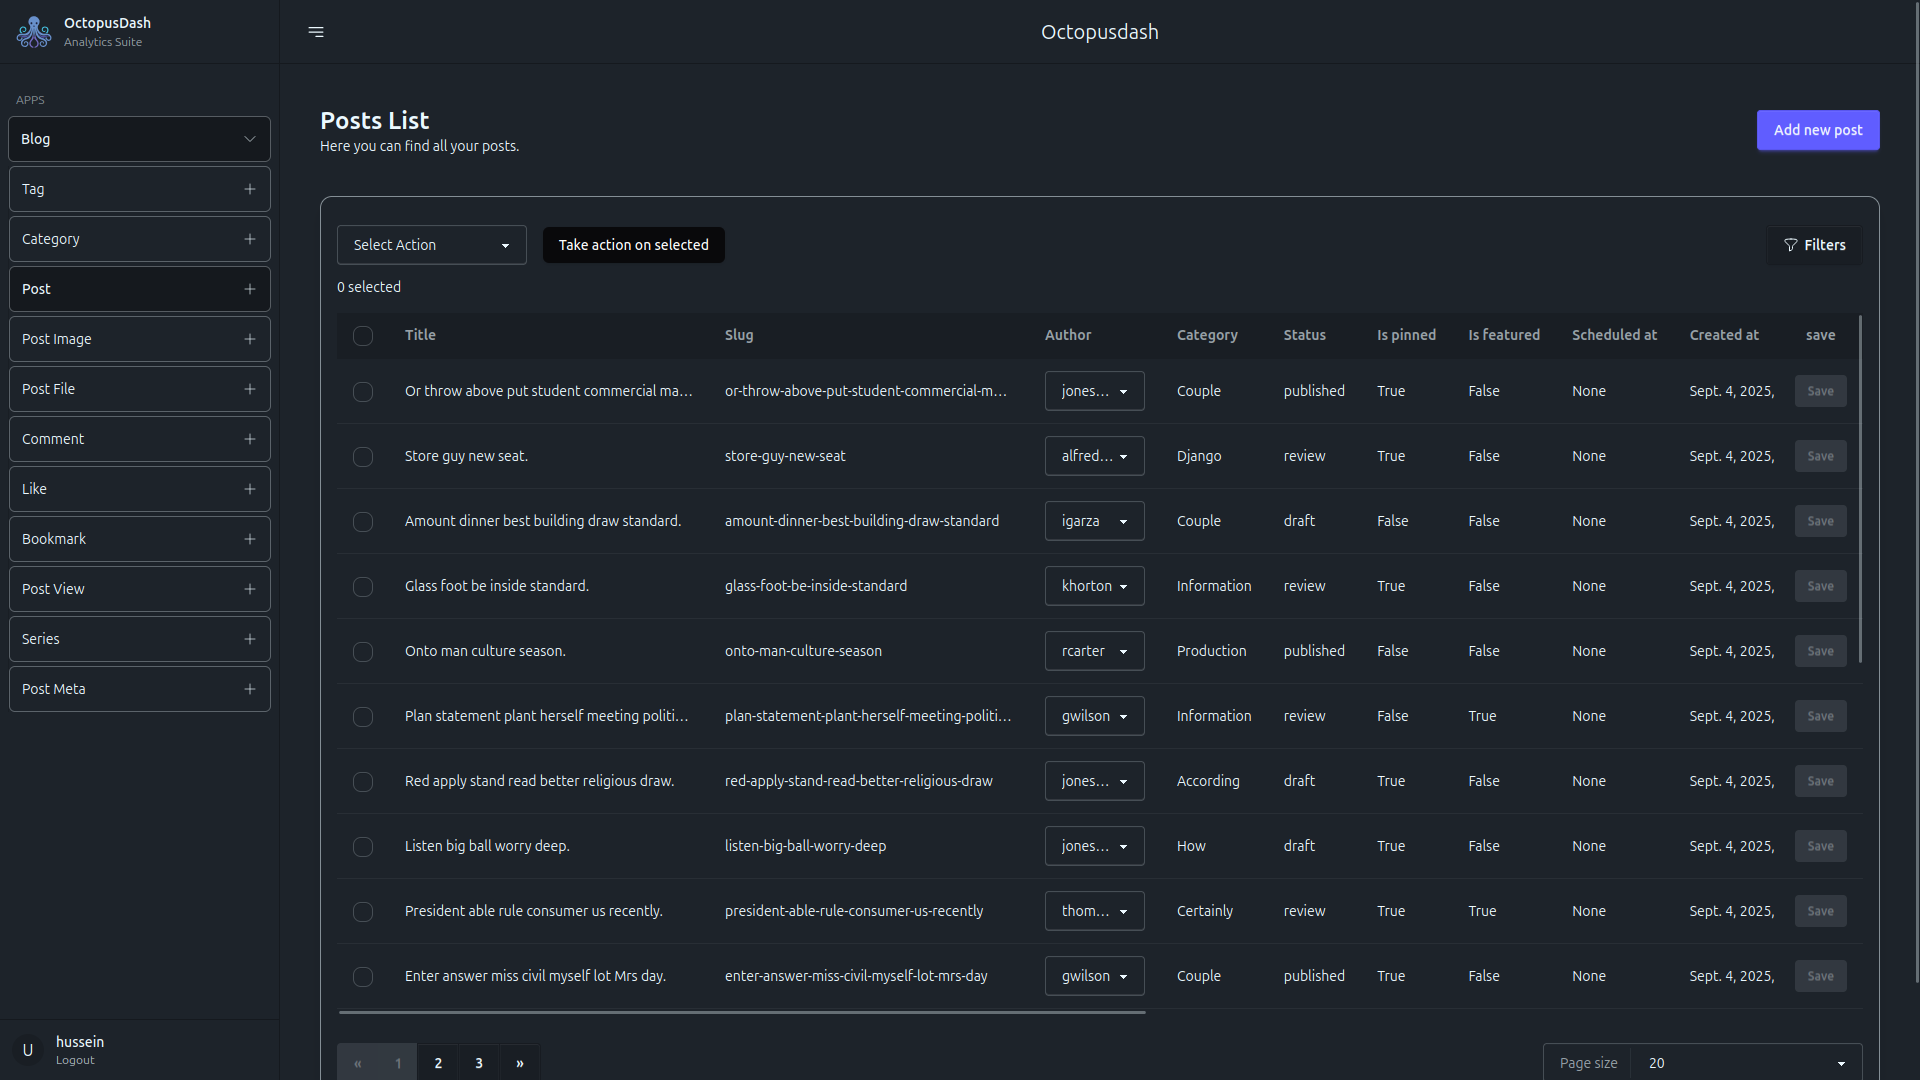Click the plus icon next to Tag

coord(250,189)
